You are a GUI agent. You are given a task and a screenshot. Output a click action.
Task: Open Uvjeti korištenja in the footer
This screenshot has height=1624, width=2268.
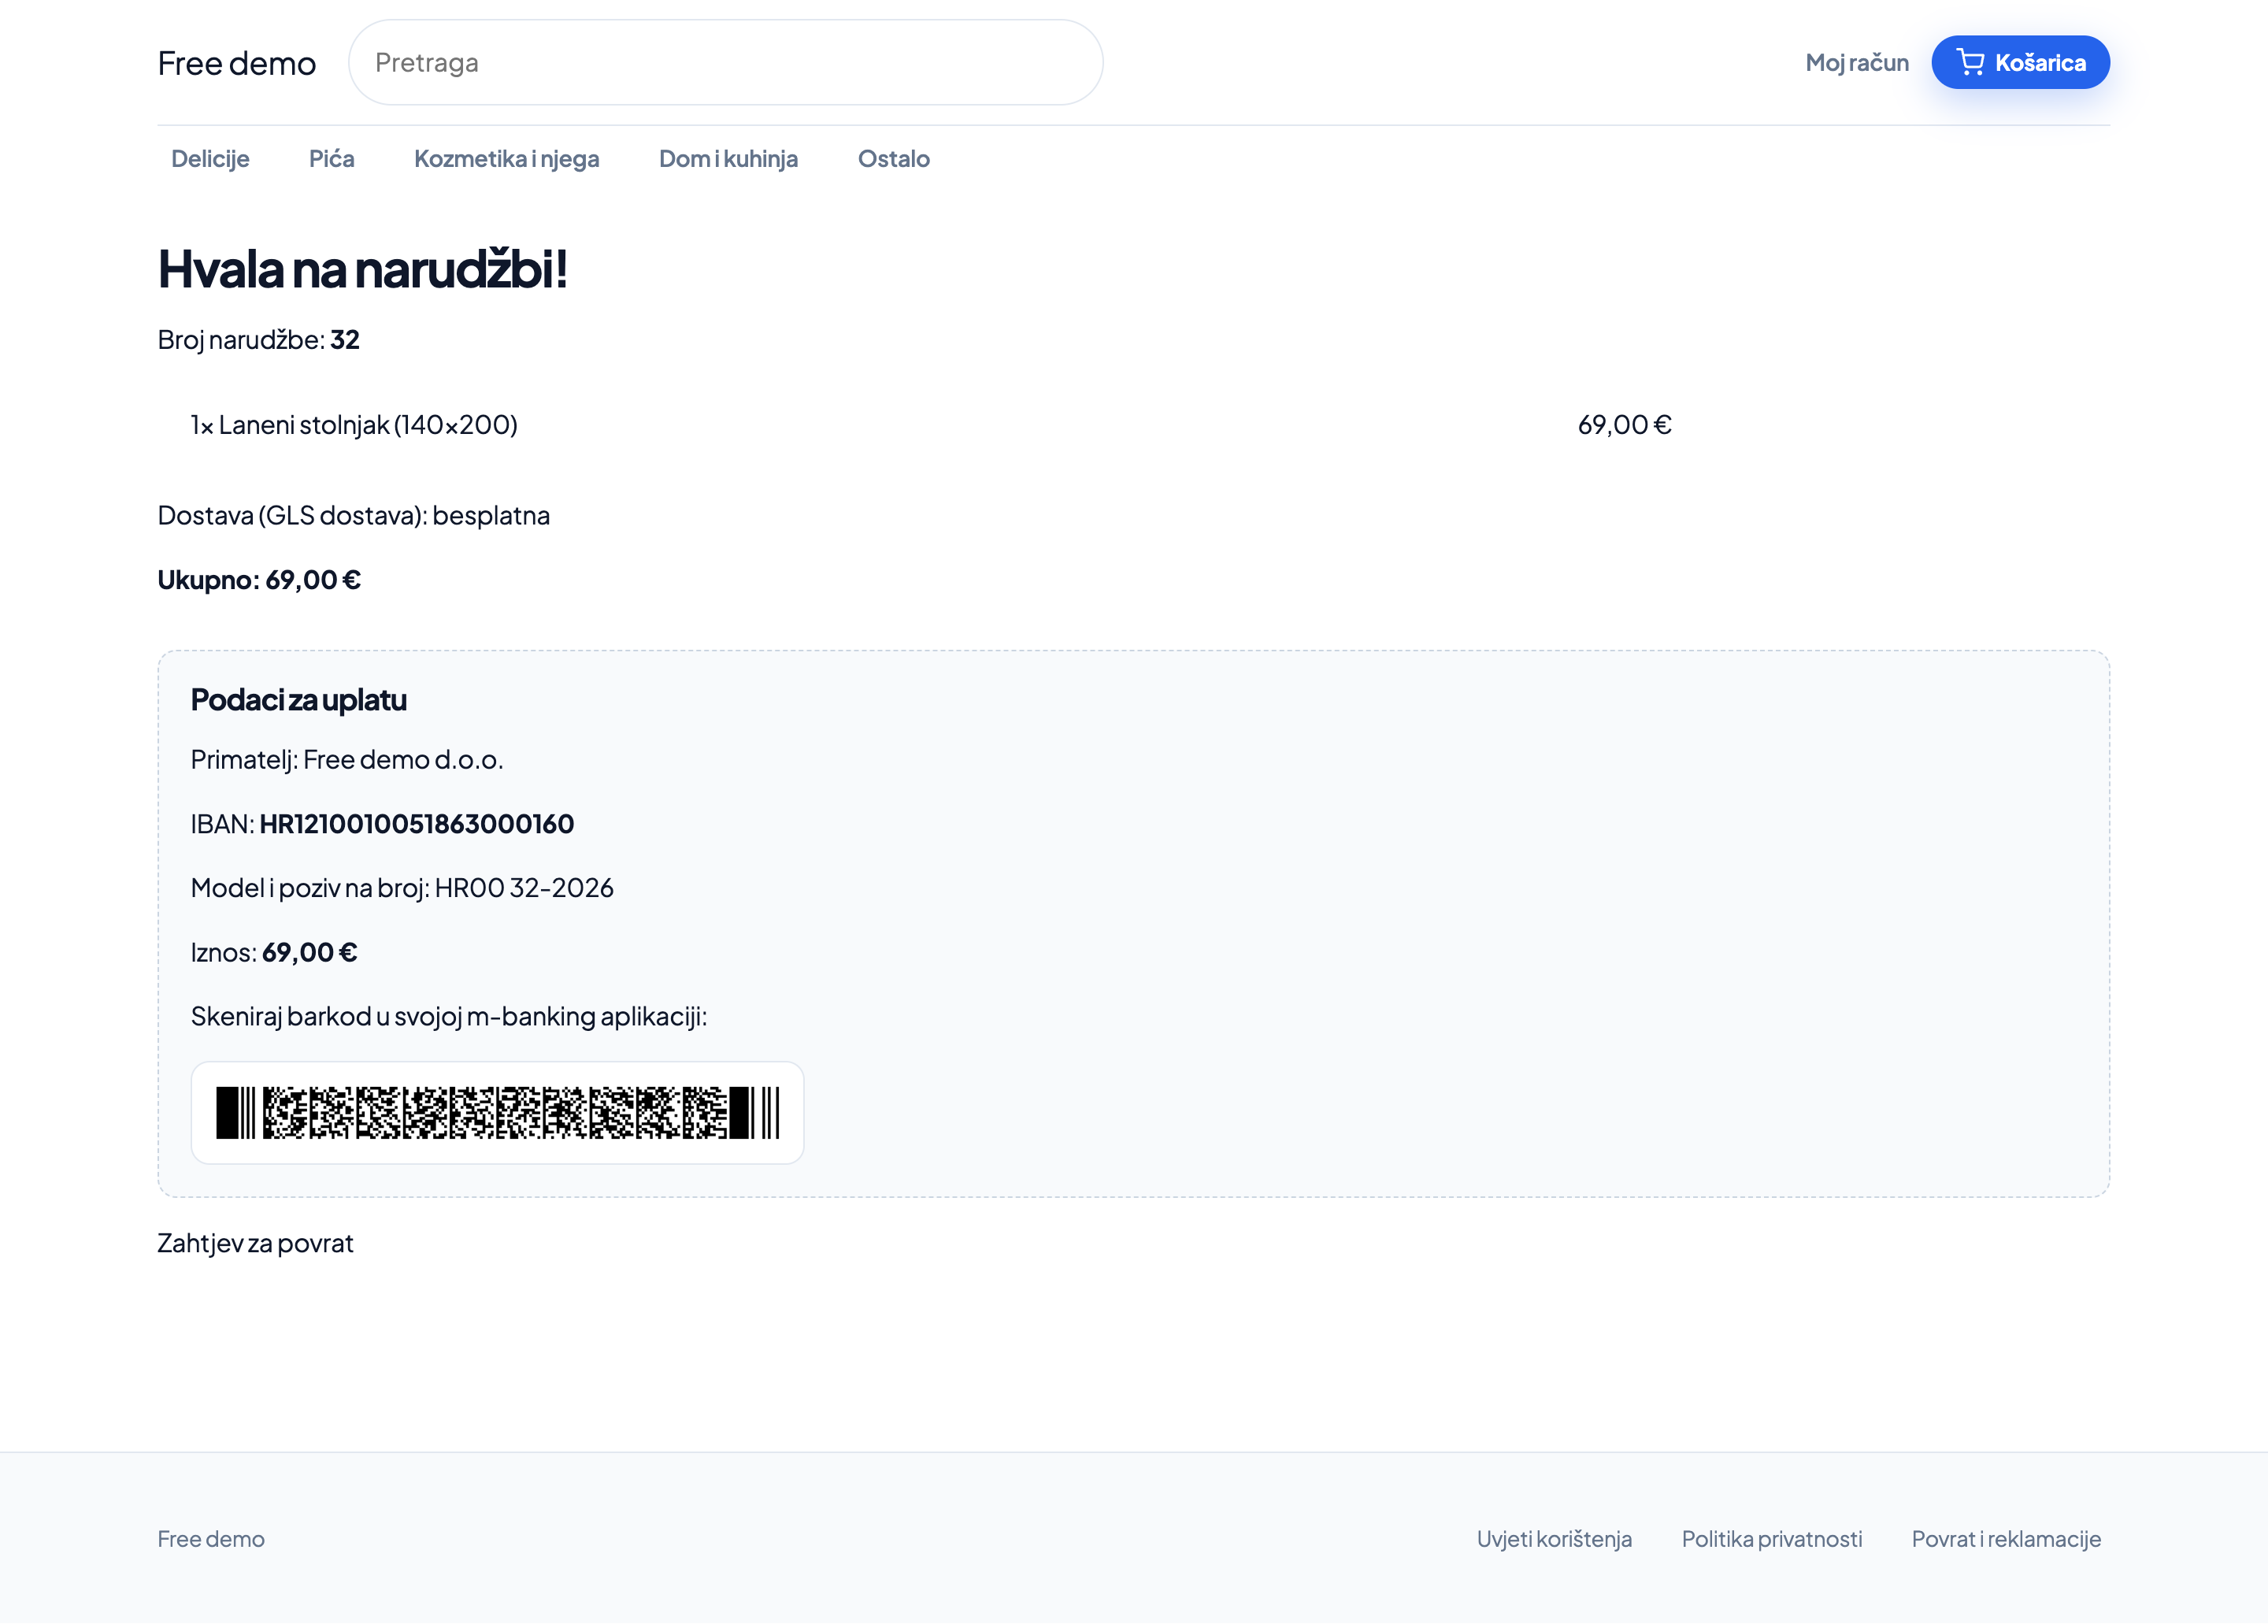1554,1539
